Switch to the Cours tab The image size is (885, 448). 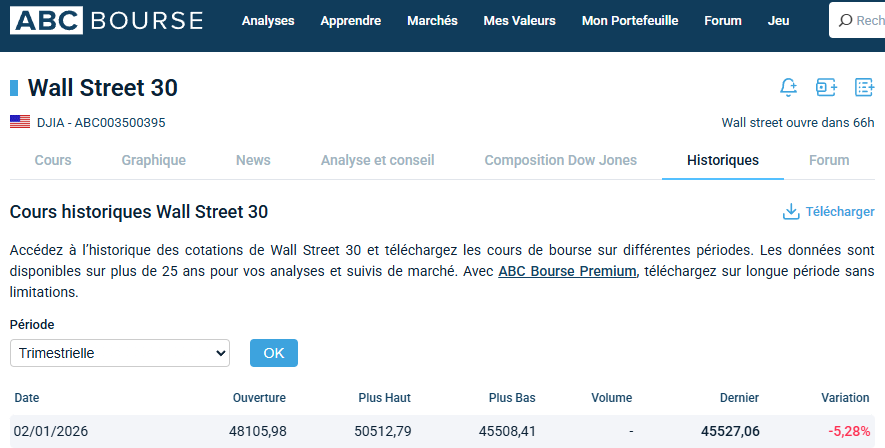click(53, 160)
